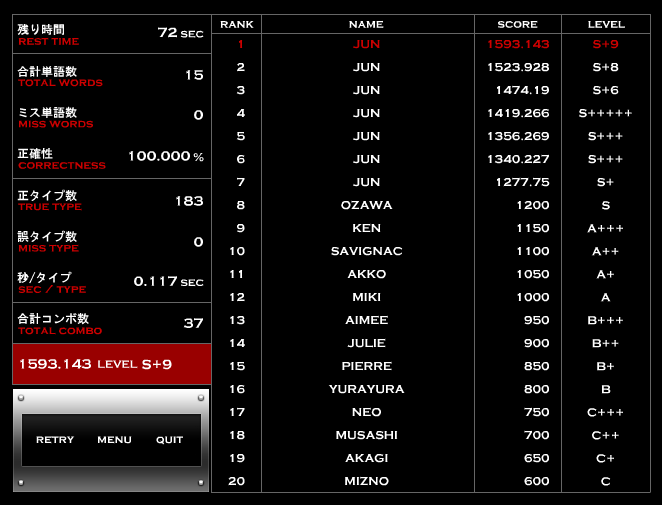Select the MISS TYPE label
The image size is (662, 505).
[49, 248]
